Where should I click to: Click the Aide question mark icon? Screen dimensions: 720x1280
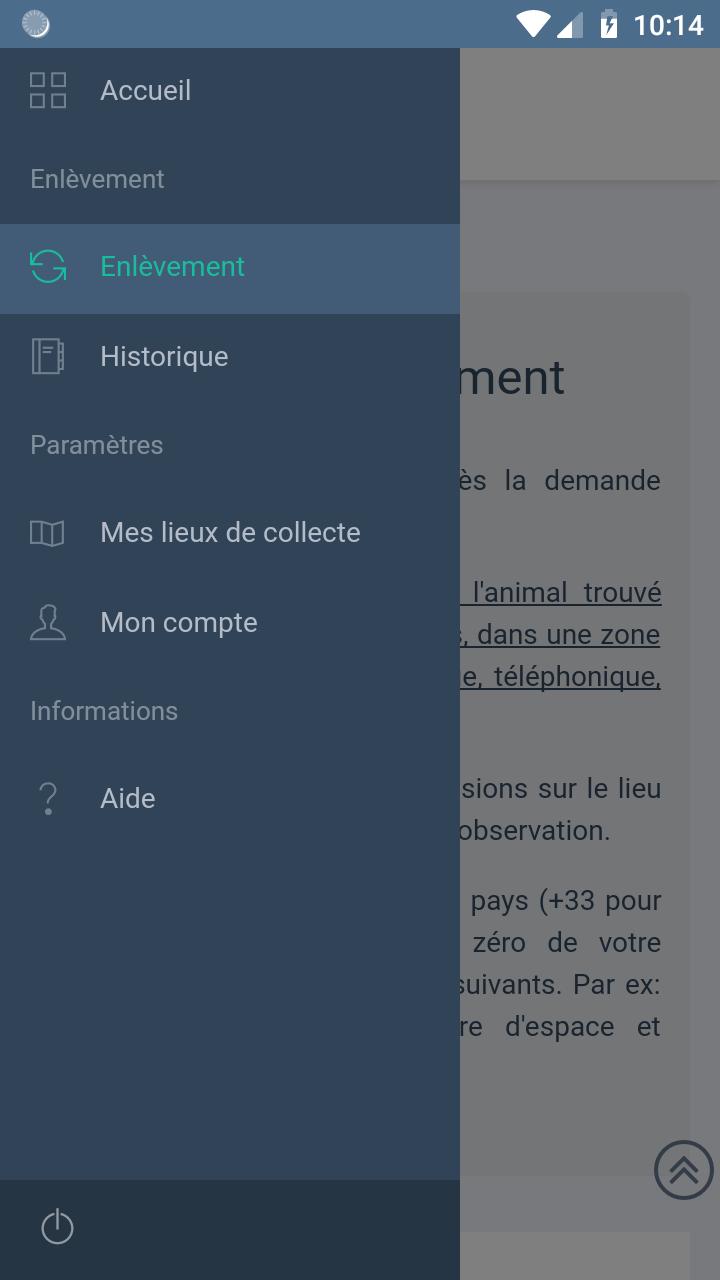(48, 799)
